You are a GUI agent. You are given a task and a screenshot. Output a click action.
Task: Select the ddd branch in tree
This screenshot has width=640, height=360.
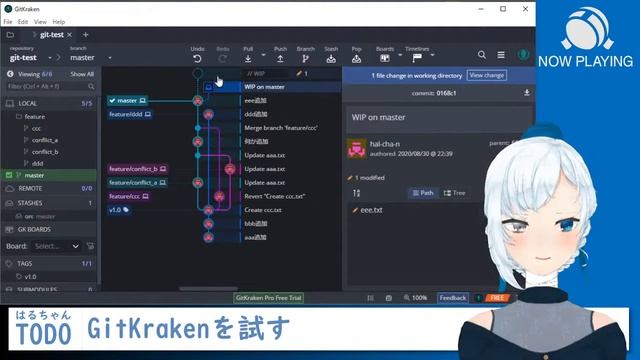pos(38,164)
